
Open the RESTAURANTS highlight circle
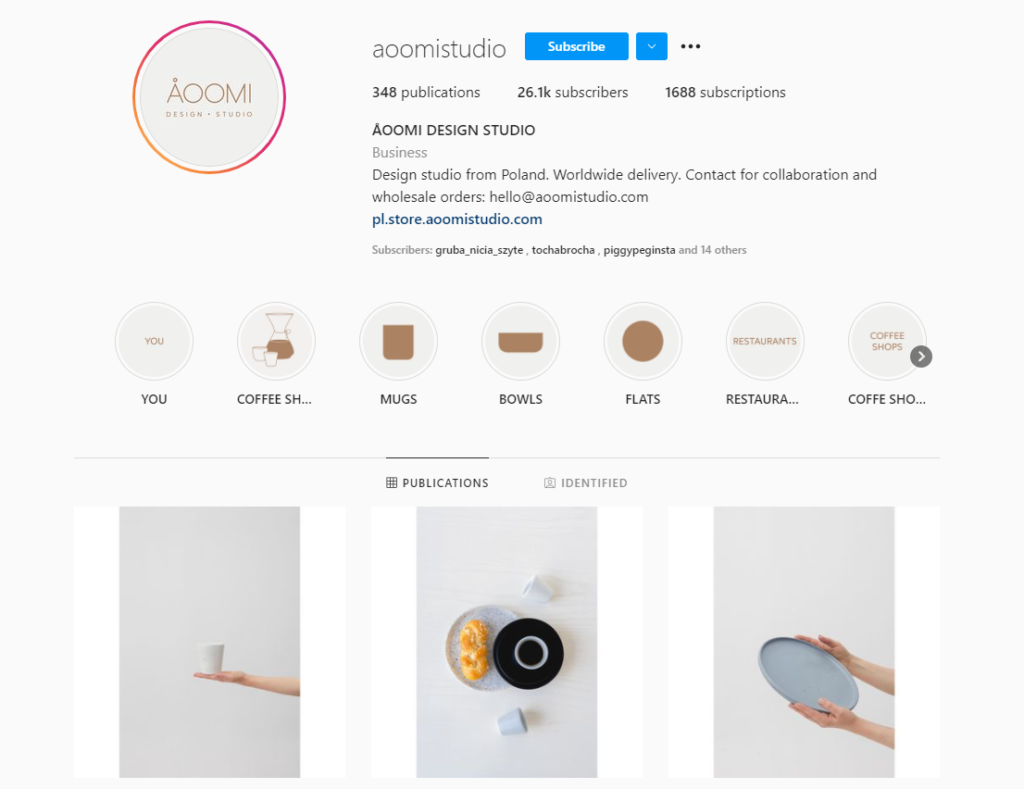(765, 341)
